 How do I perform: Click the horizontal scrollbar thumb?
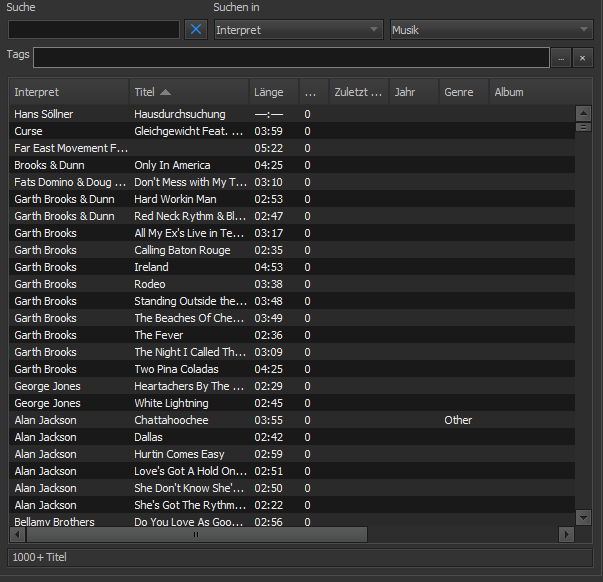pyautogui.click(x=197, y=534)
